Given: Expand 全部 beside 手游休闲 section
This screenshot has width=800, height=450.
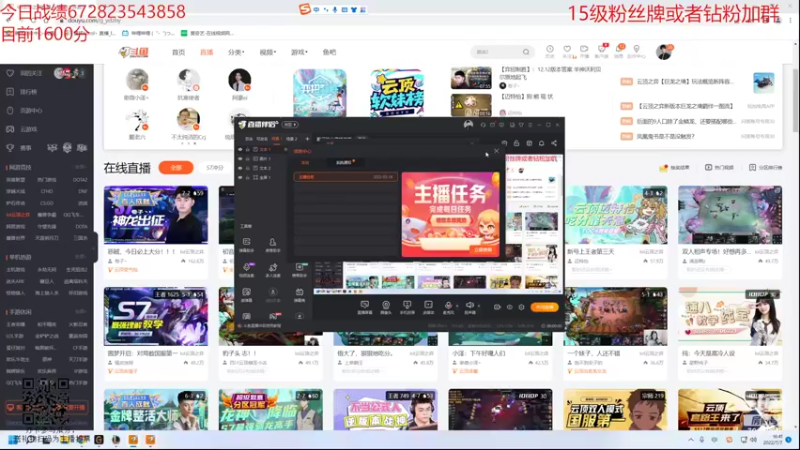Looking at the screenshot, I should (x=80, y=311).
